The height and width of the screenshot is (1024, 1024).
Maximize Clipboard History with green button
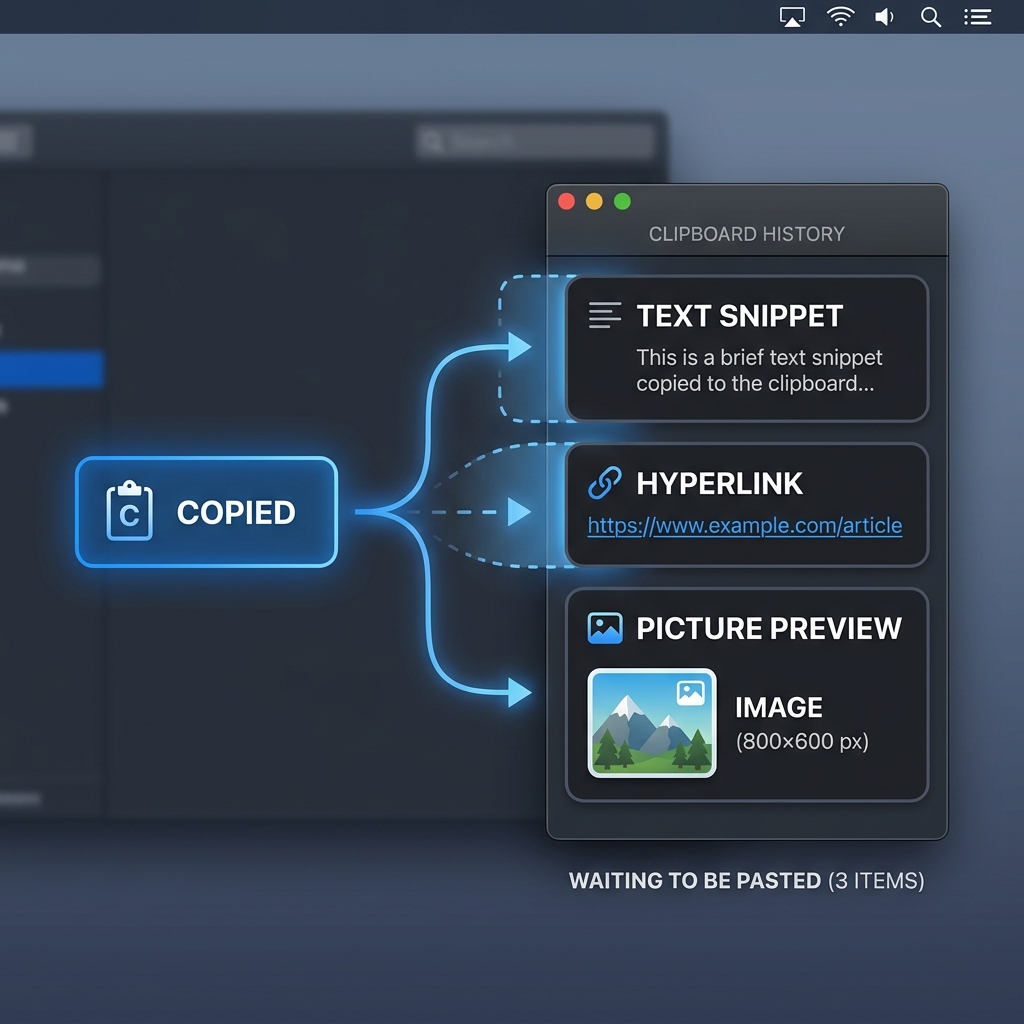tap(622, 201)
